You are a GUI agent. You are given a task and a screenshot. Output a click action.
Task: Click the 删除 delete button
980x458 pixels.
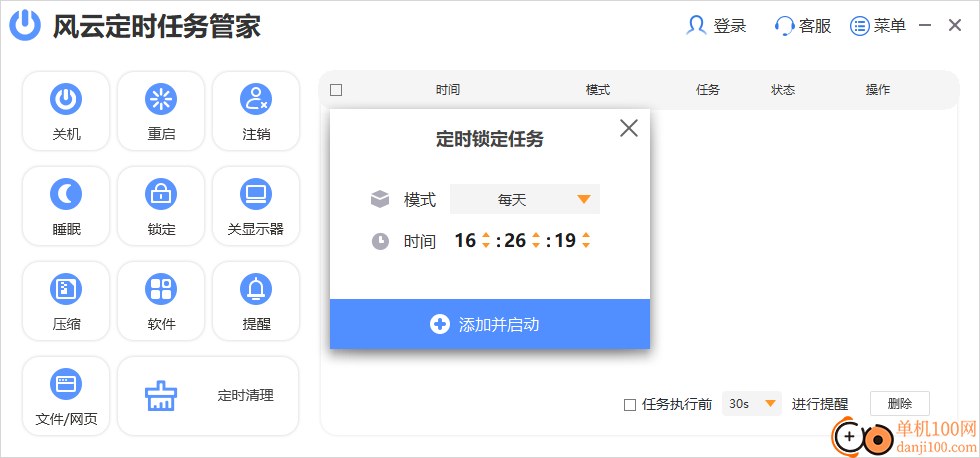(x=900, y=404)
